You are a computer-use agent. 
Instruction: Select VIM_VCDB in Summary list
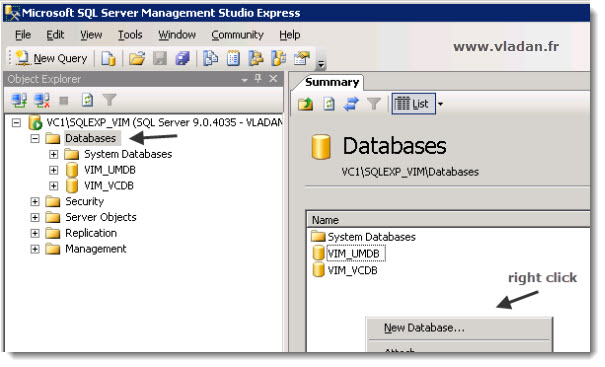coord(352,271)
